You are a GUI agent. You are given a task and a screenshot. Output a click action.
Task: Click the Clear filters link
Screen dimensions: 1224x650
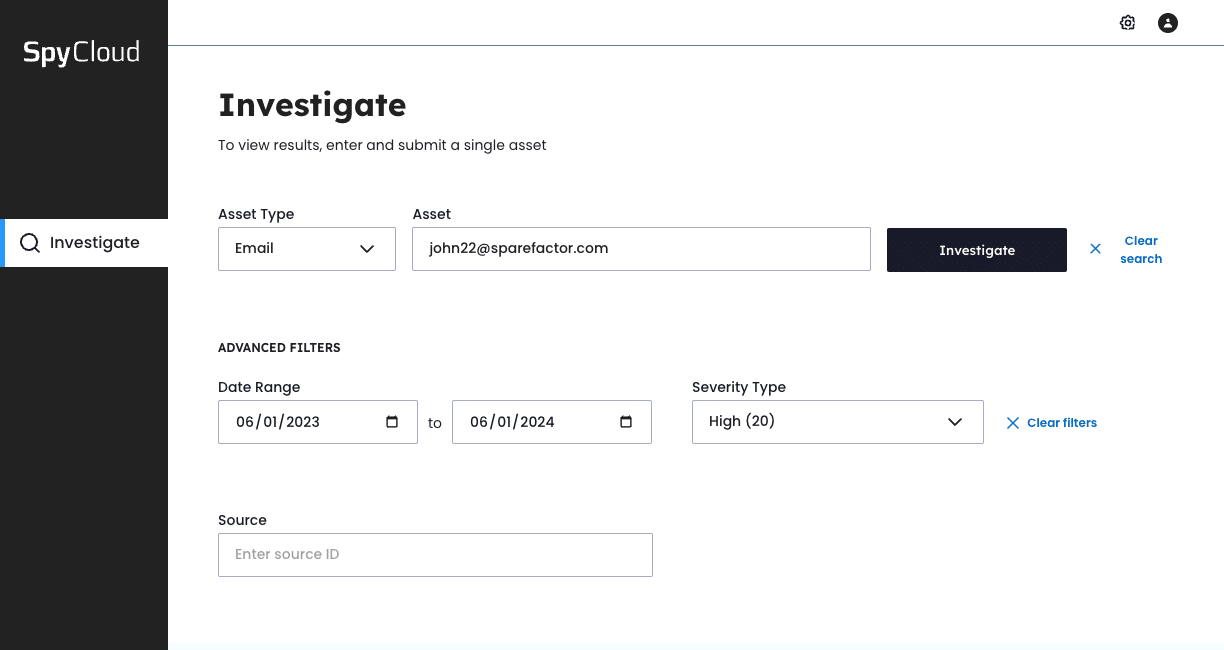click(1062, 422)
